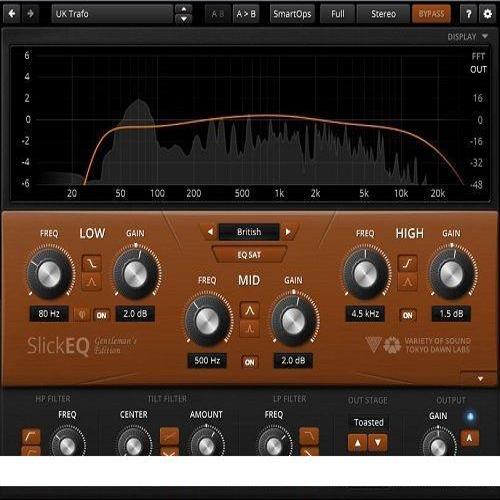
Task: Select the high shelf filter shape icon
Action: 407,263
